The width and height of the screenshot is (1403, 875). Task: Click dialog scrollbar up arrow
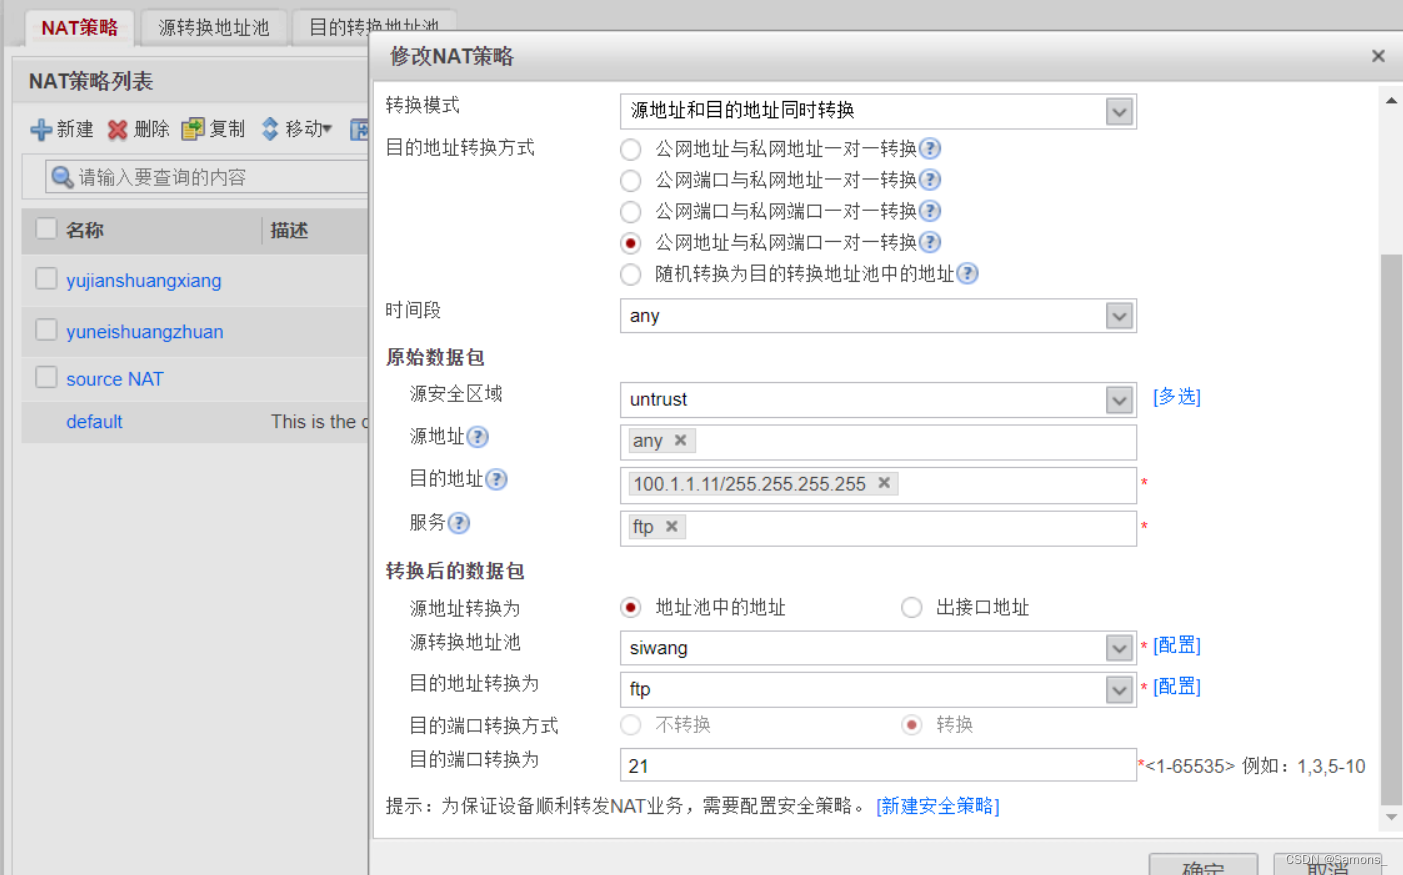[1391, 100]
